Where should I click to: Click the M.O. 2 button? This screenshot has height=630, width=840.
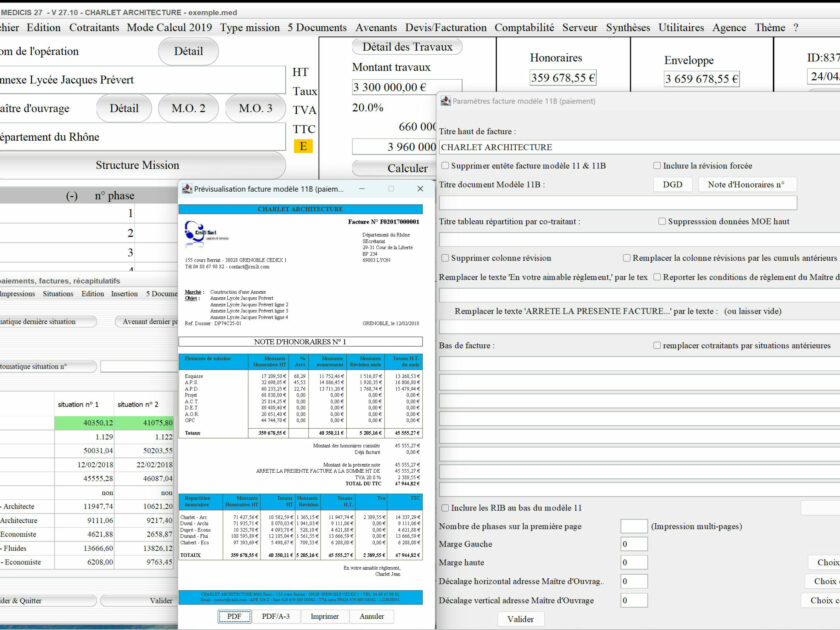tap(189, 108)
